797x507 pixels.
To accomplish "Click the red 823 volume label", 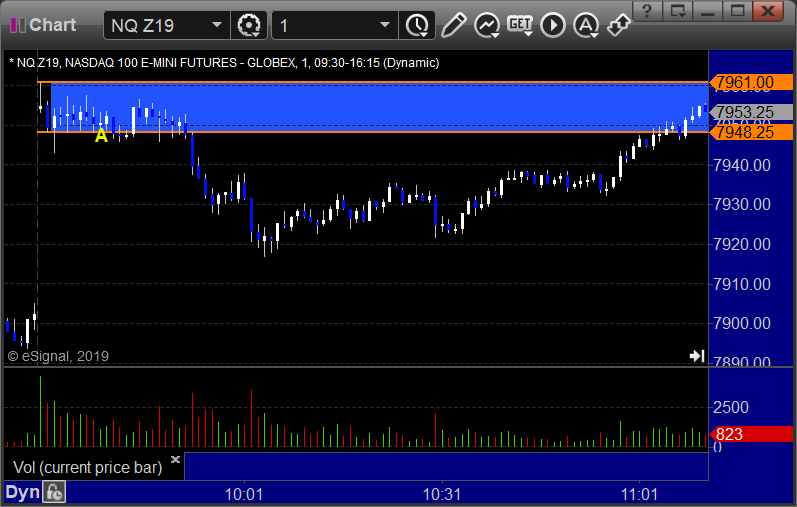I will click(x=752, y=434).
